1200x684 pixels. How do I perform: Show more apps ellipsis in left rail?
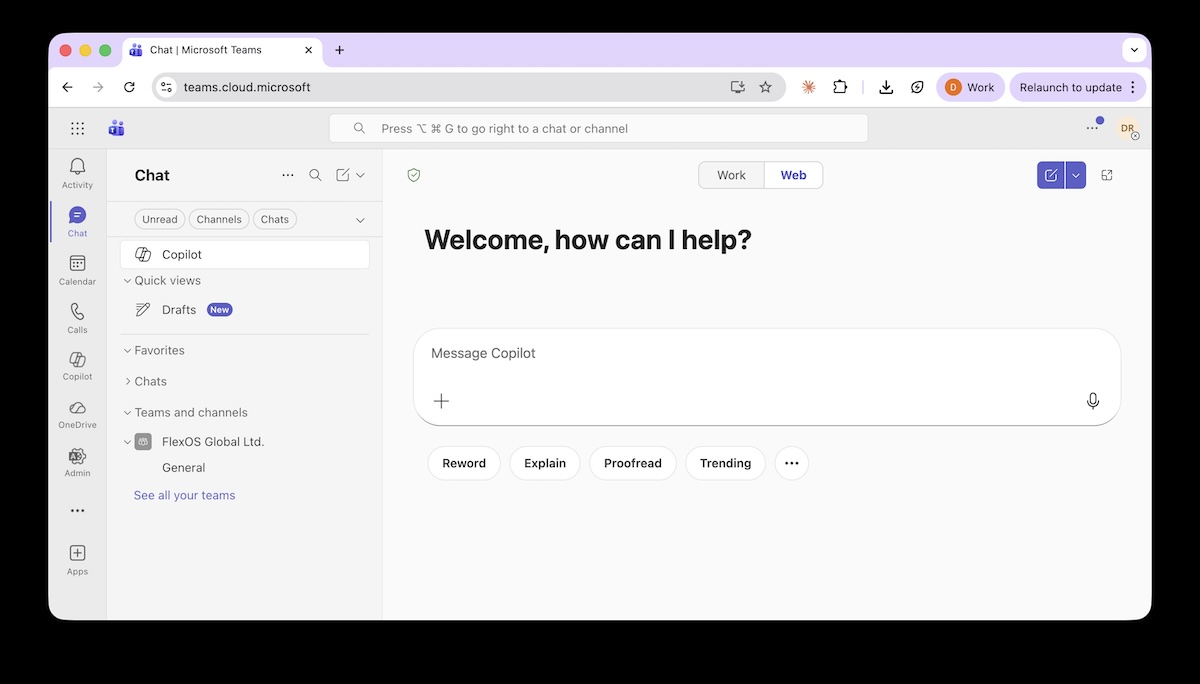tap(77, 510)
